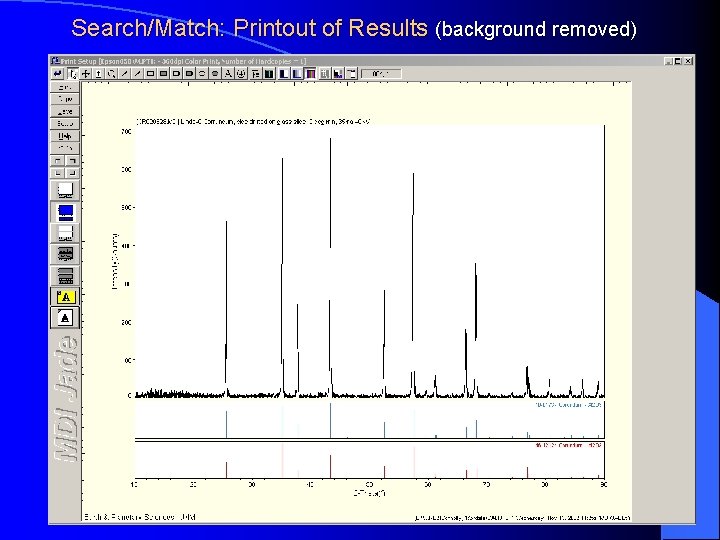Click the side button between Save and Help
Viewport: 720px width, 540px height.
pyautogui.click(x=65, y=124)
